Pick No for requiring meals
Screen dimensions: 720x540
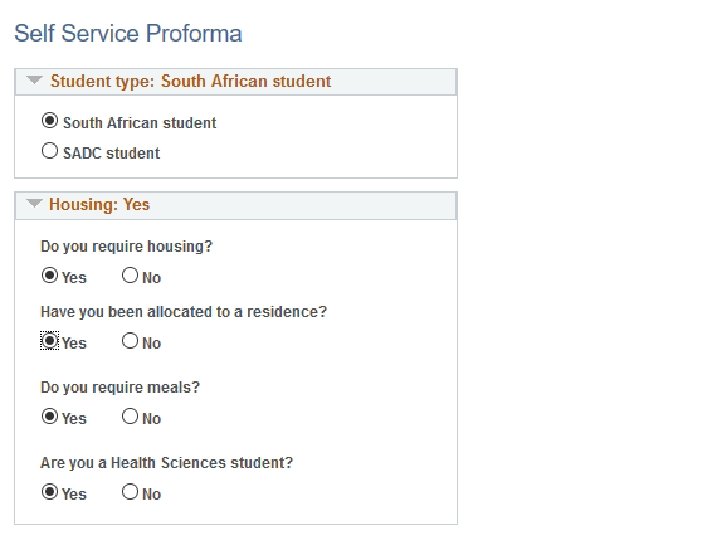[x=130, y=416]
